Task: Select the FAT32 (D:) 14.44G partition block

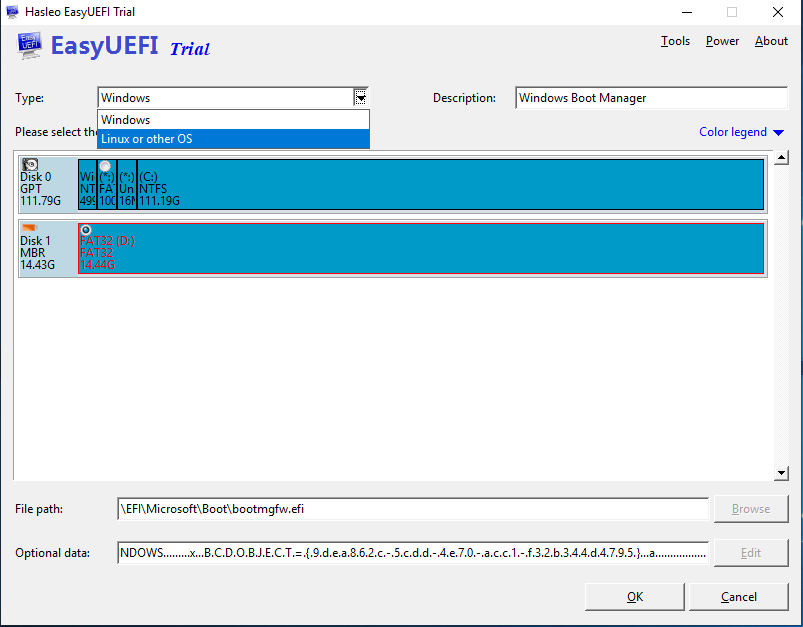Action: (x=421, y=248)
